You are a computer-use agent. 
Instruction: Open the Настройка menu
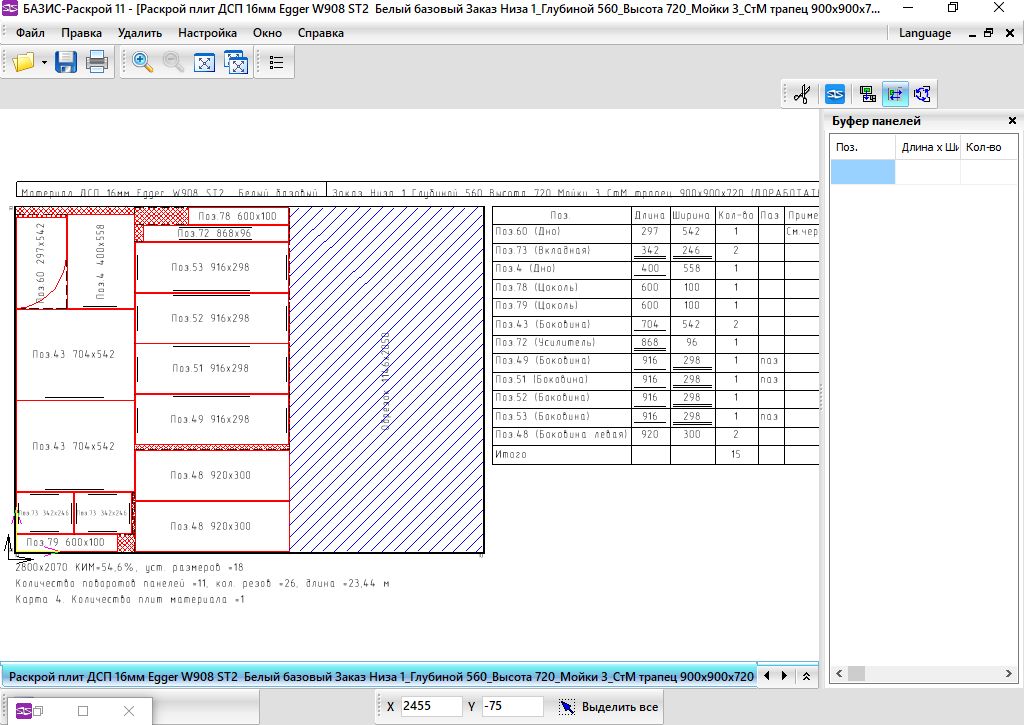pos(207,33)
